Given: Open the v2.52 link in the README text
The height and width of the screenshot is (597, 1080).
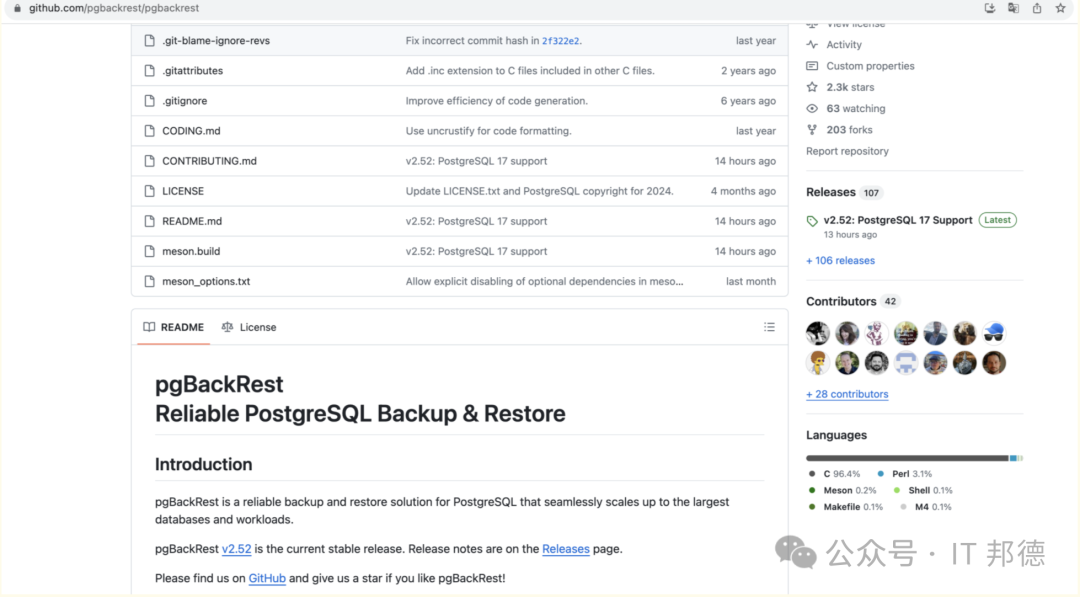Looking at the screenshot, I should pyautogui.click(x=236, y=549).
